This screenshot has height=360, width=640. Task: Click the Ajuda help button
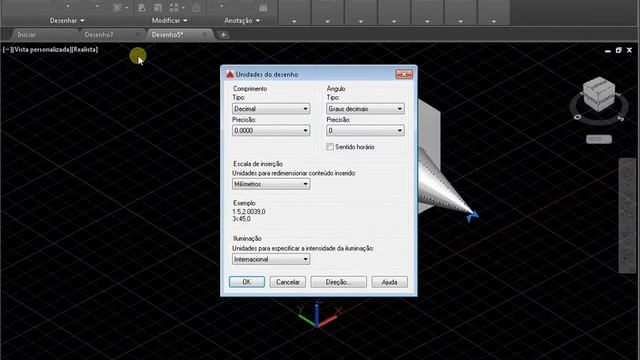(389, 282)
